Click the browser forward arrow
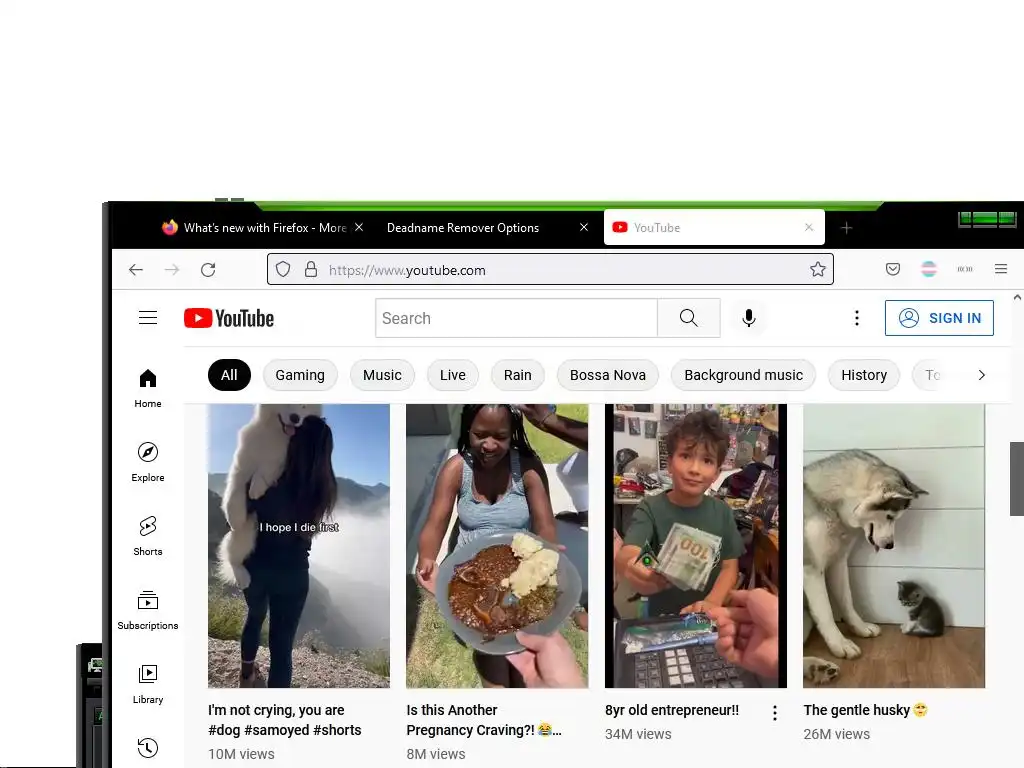Viewport: 1024px width, 768px height. tap(172, 270)
